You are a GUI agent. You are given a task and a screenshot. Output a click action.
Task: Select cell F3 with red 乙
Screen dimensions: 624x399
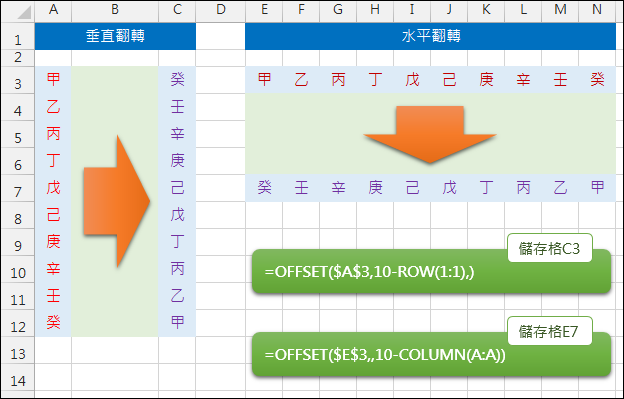click(x=301, y=80)
